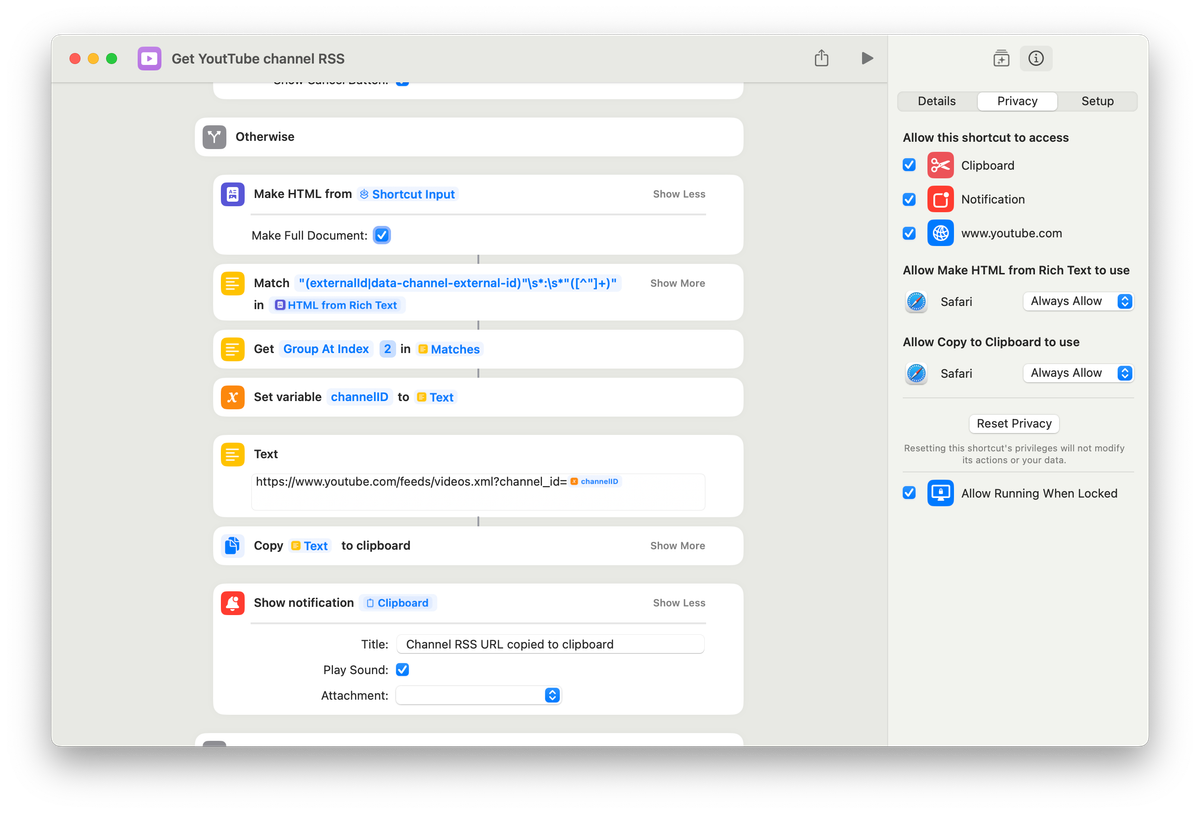This screenshot has height=814, width=1200.
Task: Click the Share icon in the toolbar
Action: [x=821, y=58]
